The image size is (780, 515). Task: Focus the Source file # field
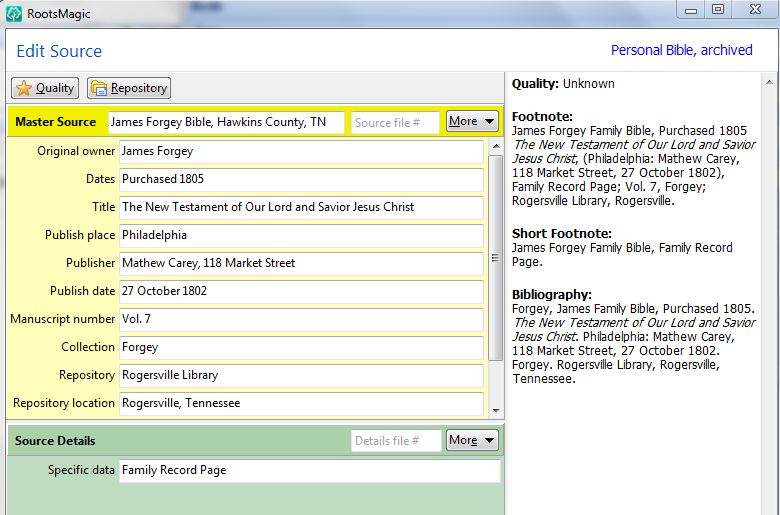(x=395, y=122)
